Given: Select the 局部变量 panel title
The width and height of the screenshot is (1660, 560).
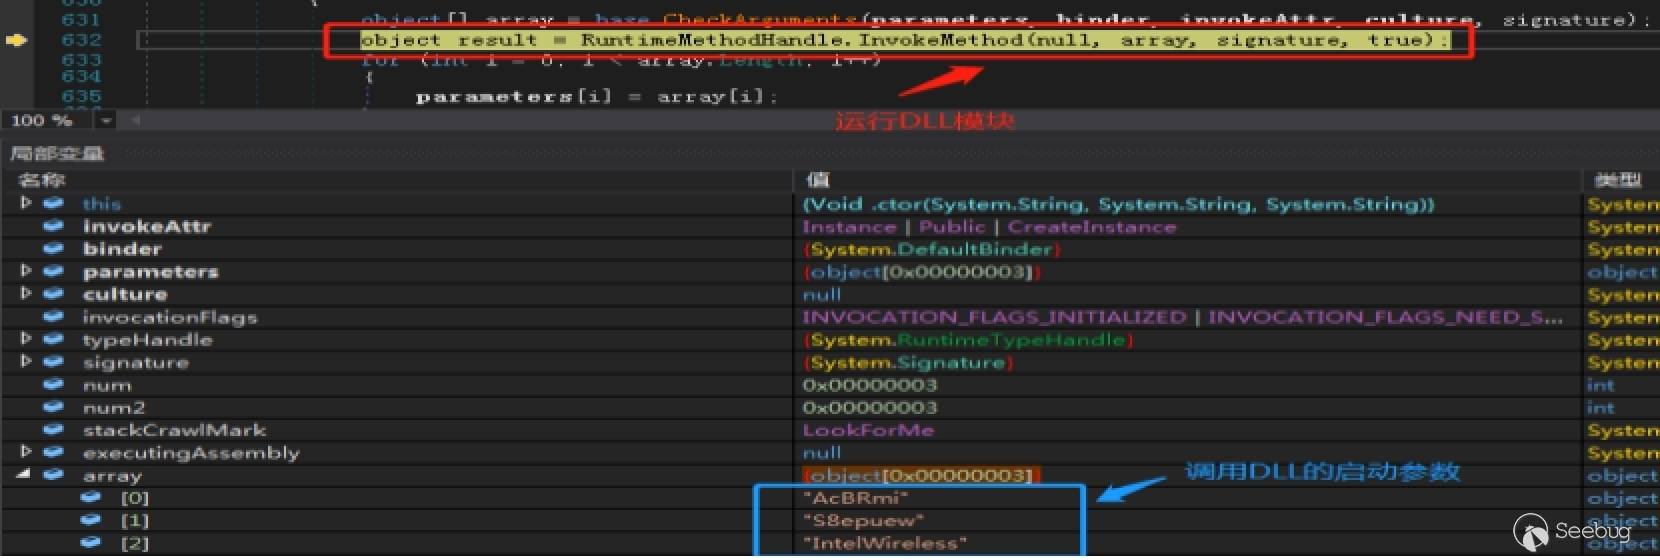Looking at the screenshot, I should pos(57,153).
